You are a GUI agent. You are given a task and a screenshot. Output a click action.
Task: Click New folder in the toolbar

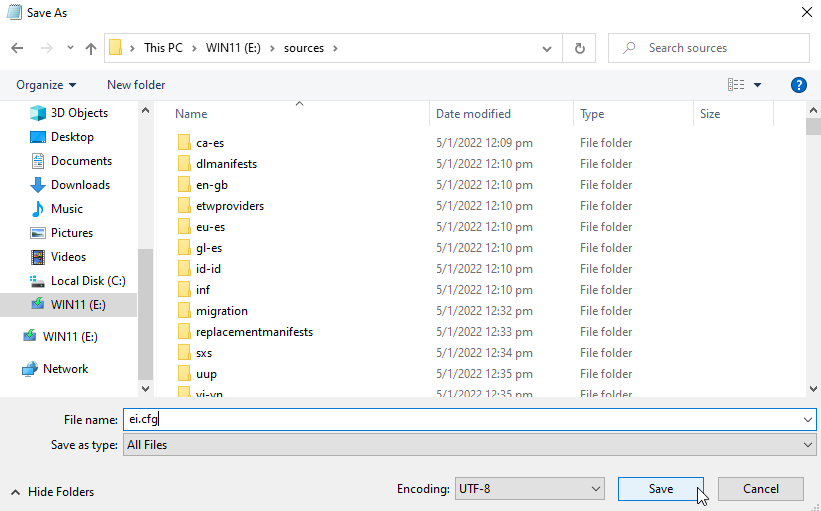[136, 85]
